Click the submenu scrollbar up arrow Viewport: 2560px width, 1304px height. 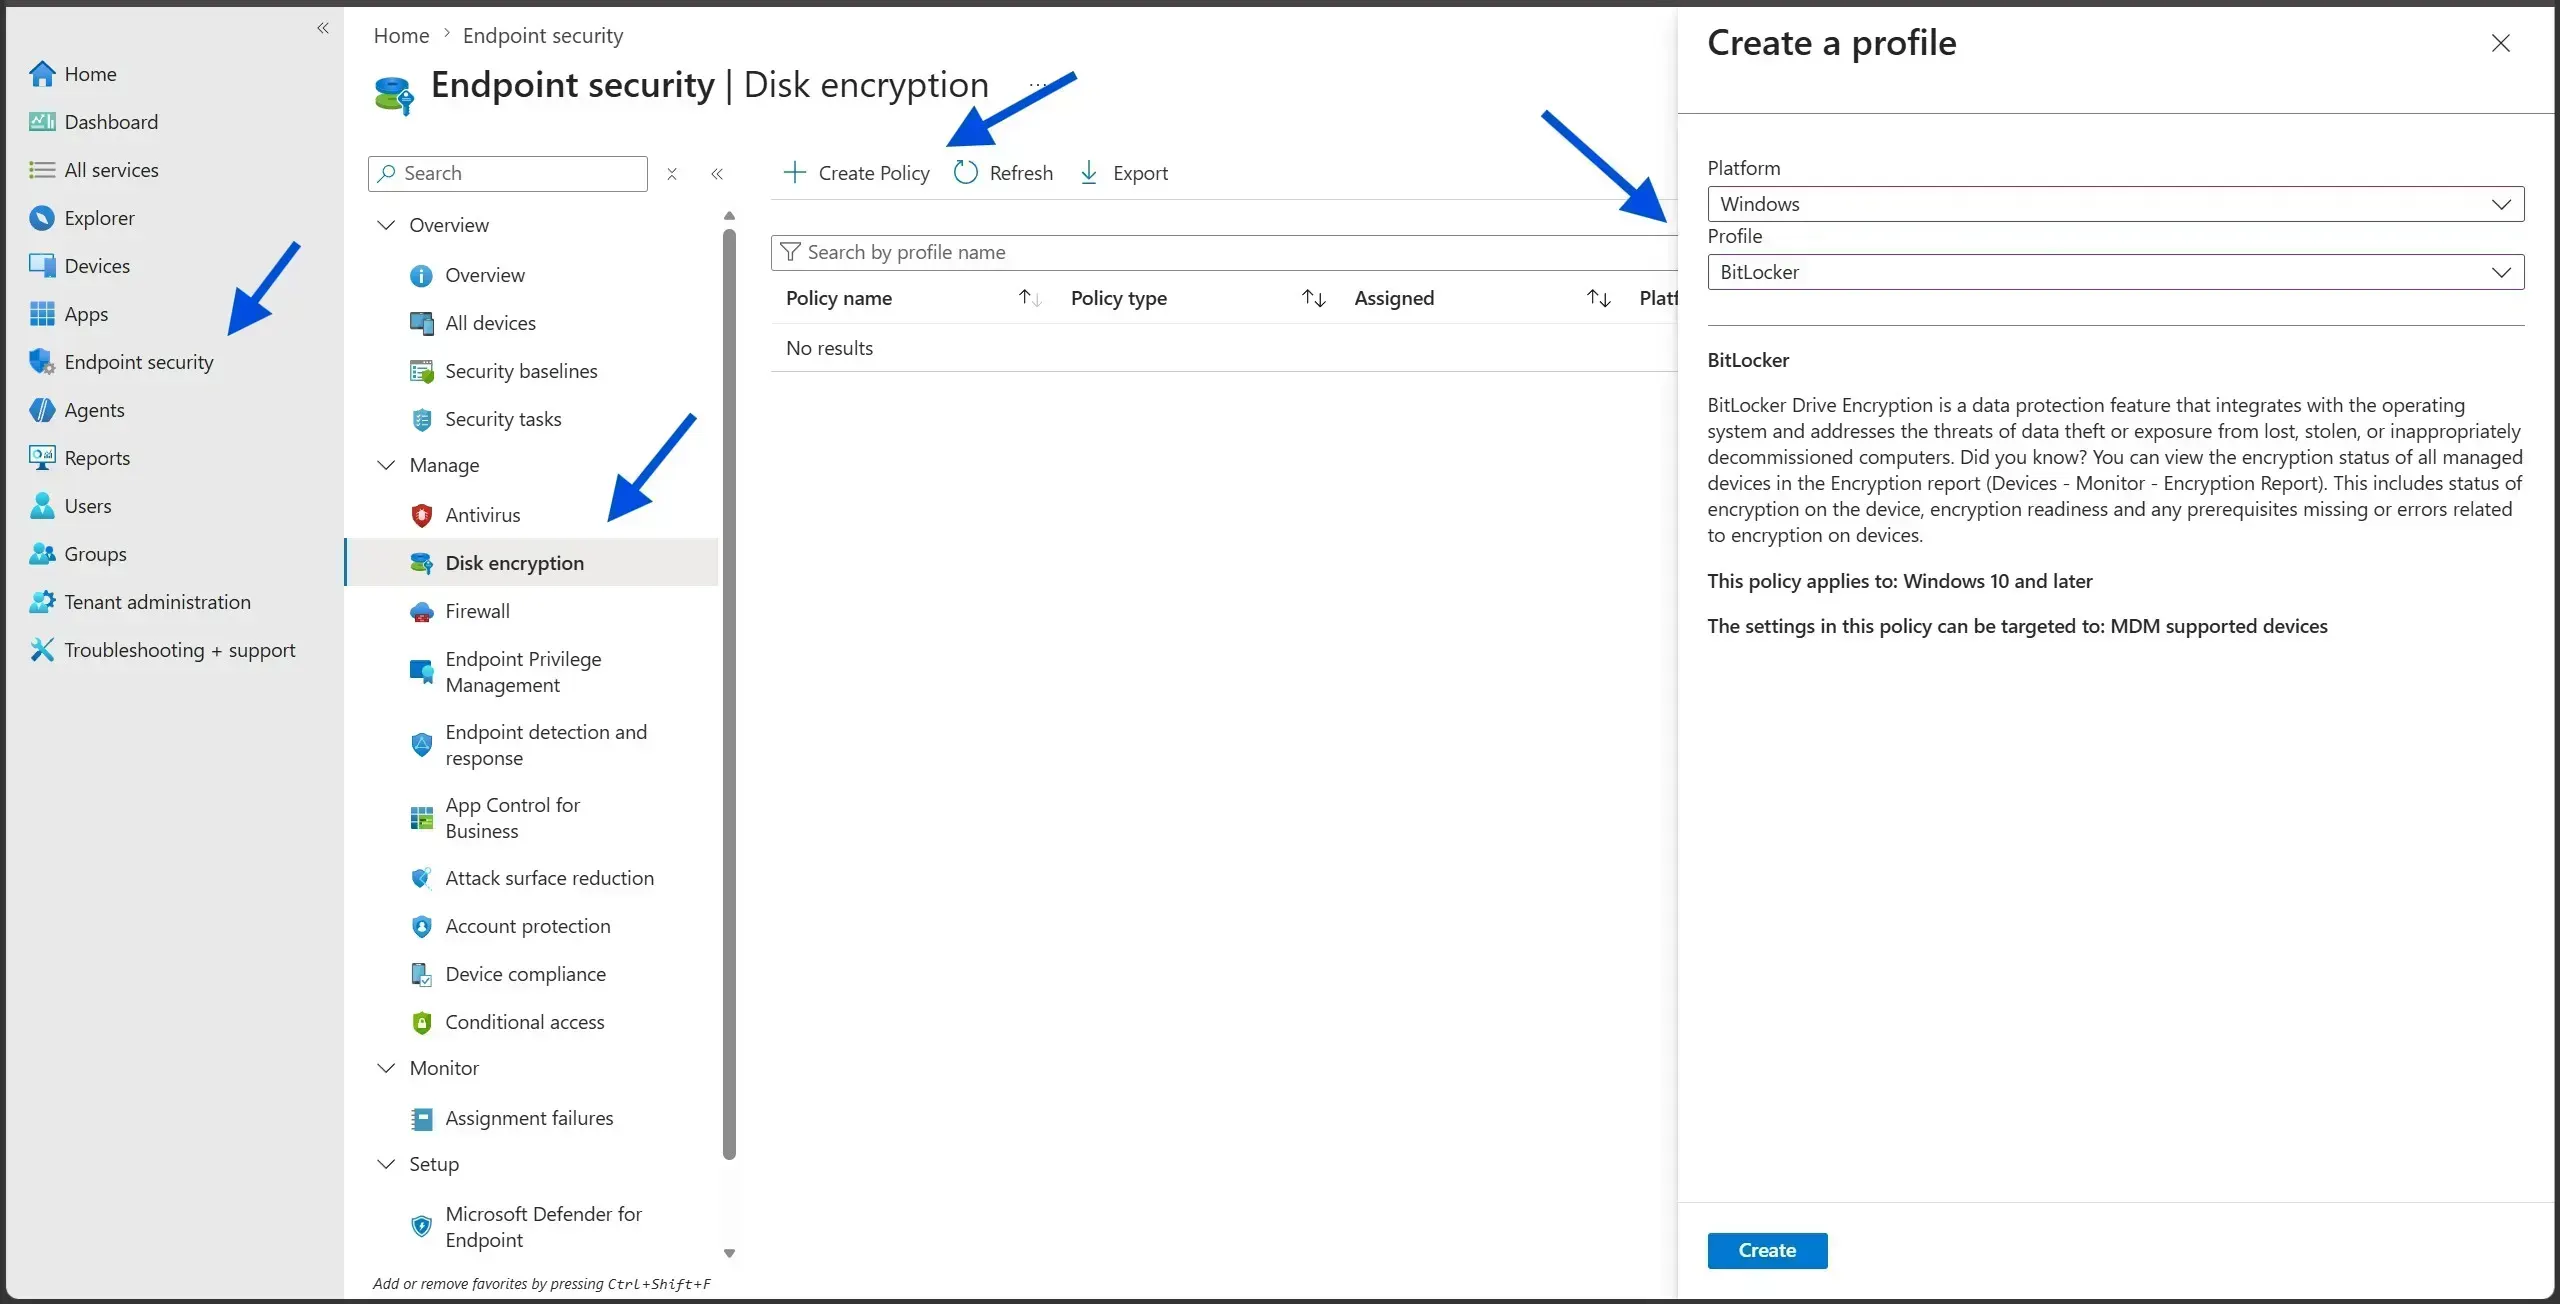[x=729, y=216]
